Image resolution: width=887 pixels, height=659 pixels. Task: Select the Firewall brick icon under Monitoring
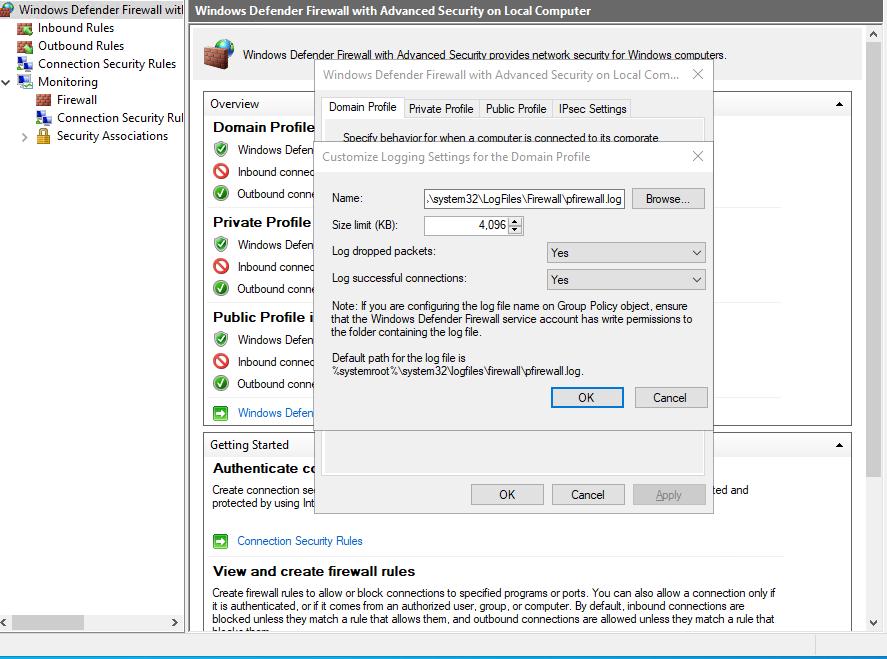44,100
